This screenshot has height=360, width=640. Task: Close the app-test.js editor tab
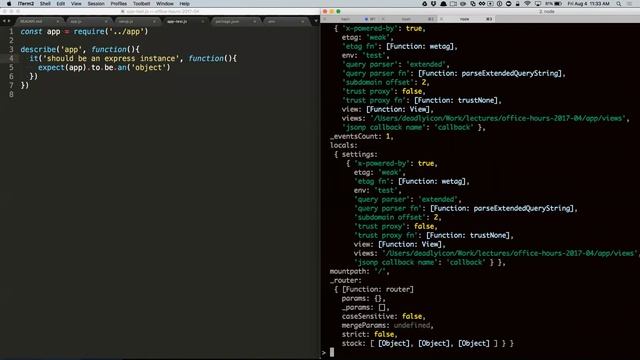coord(203,21)
